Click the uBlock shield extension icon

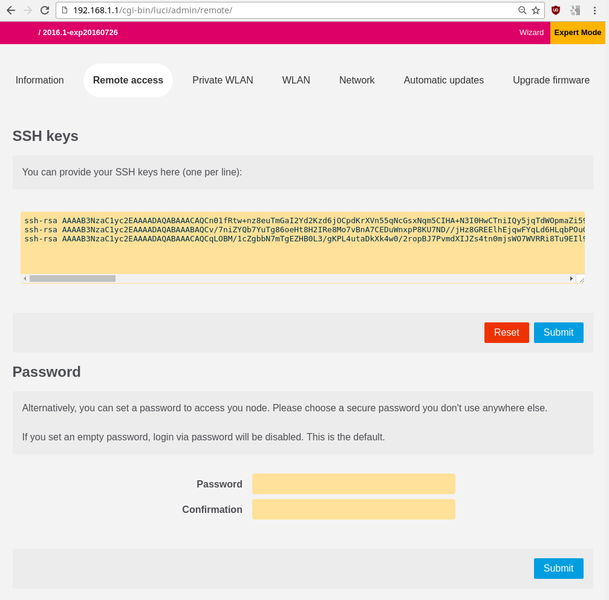pos(556,10)
